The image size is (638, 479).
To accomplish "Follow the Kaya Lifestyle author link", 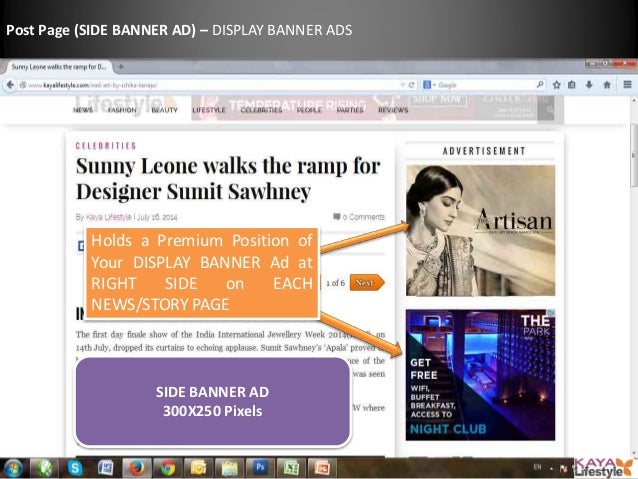I will click(109, 217).
